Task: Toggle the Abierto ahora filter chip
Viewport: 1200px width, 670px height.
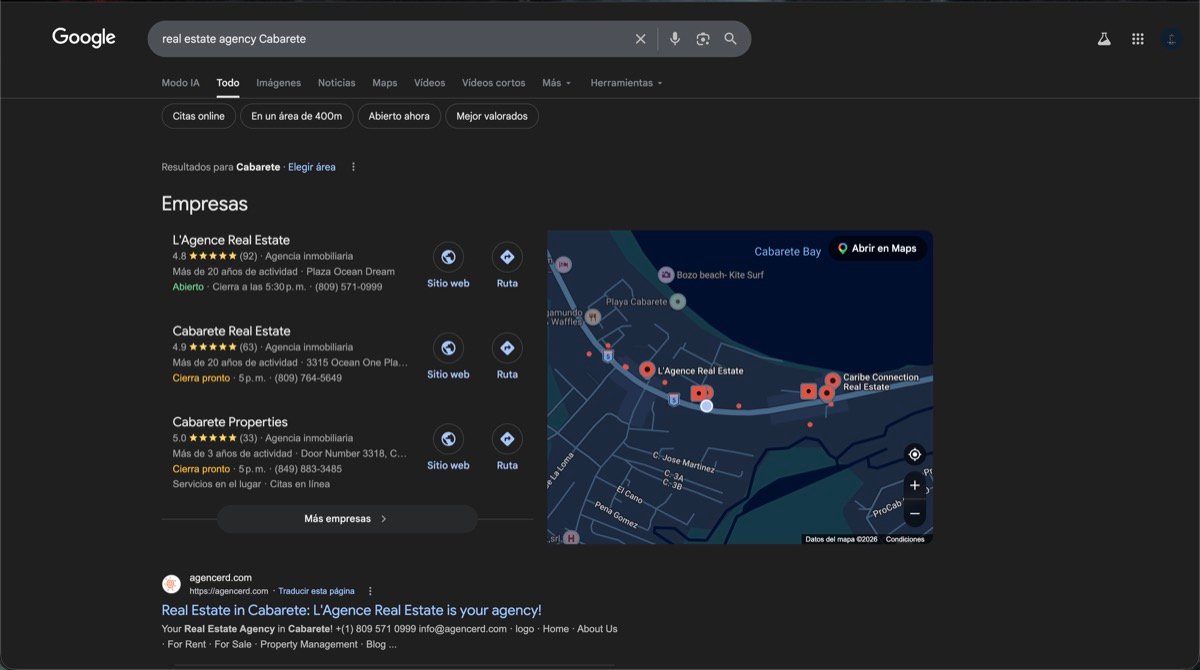Action: pos(399,116)
